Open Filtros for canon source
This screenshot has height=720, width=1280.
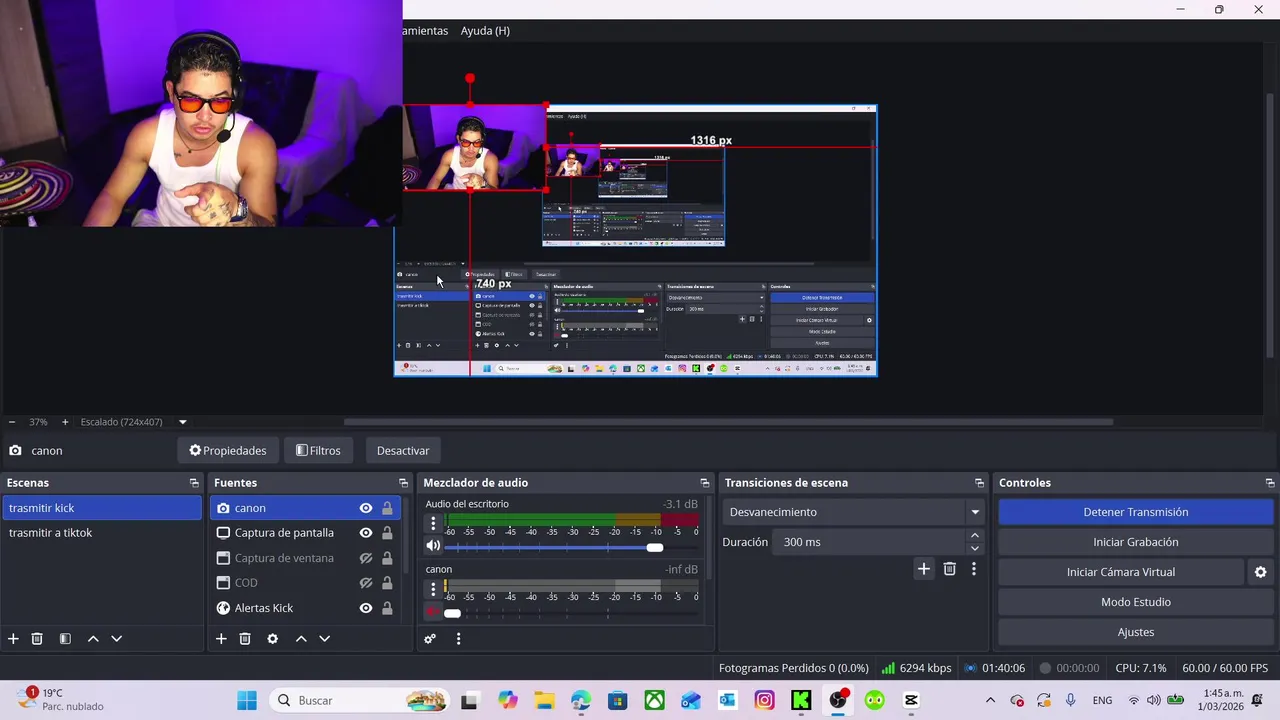[318, 451]
